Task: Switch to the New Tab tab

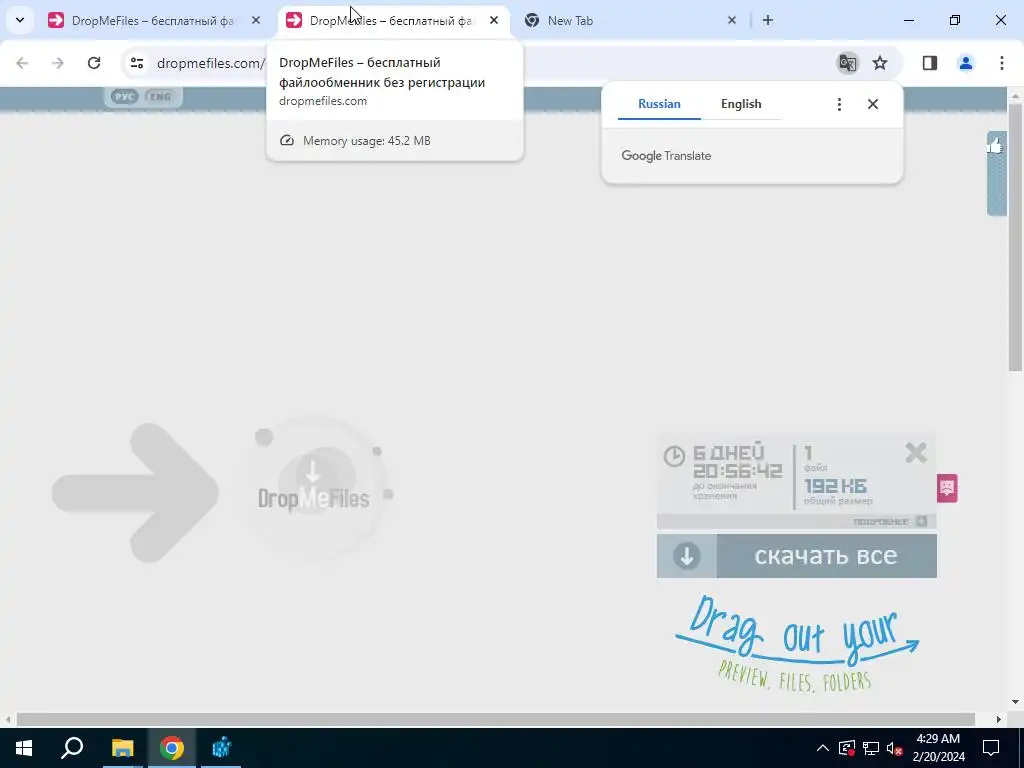Action: [x=632, y=20]
